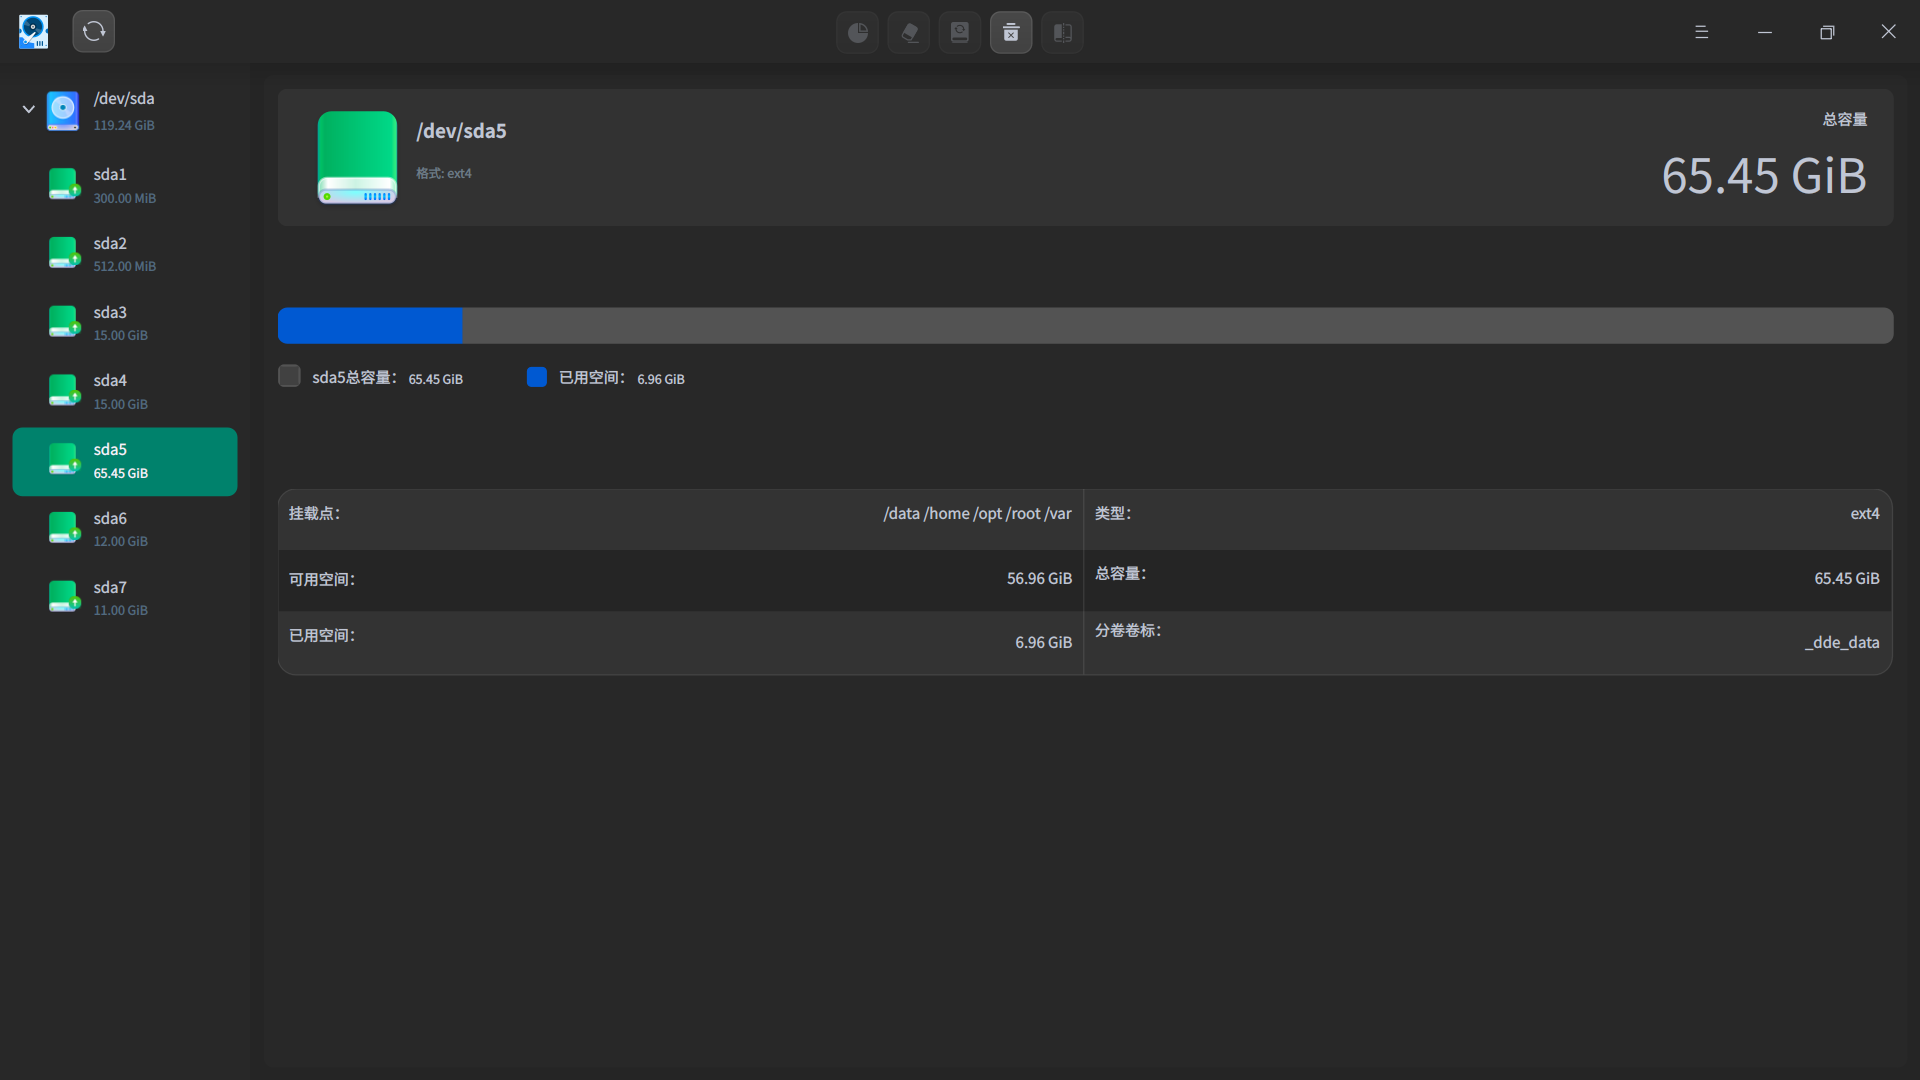This screenshot has width=1920, height=1080.
Task: Click the blue used space legend swatch
Action: (x=537, y=377)
